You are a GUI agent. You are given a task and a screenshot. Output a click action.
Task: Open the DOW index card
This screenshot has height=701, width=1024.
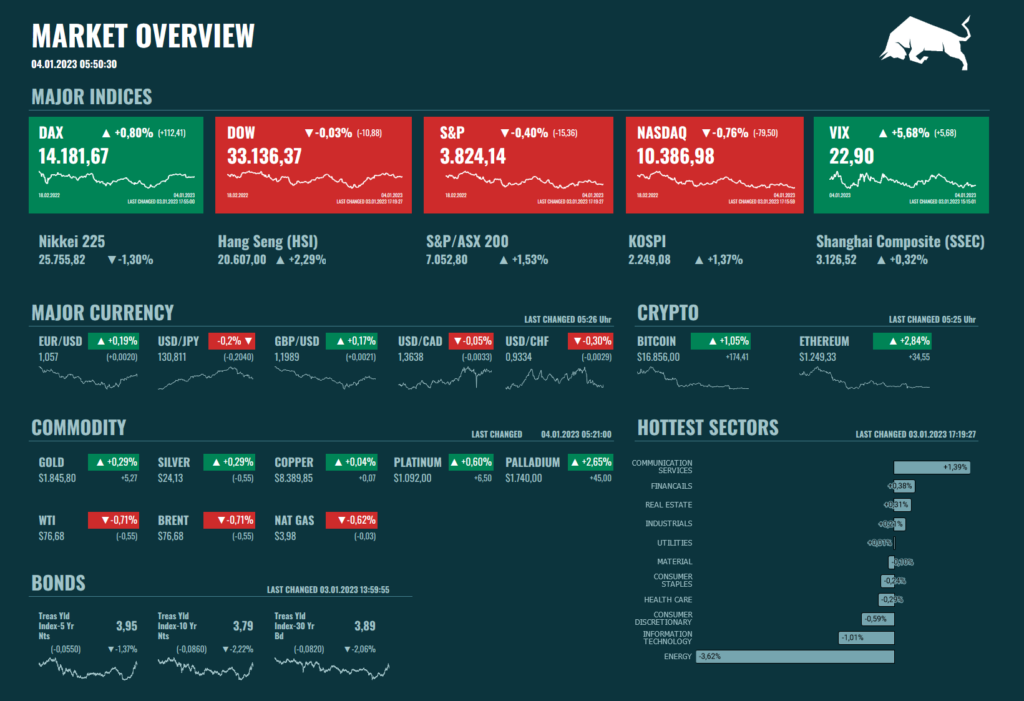[313, 165]
